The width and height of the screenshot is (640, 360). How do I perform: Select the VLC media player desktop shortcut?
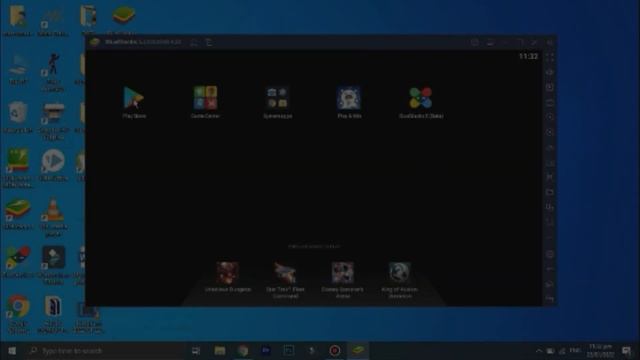tap(53, 217)
